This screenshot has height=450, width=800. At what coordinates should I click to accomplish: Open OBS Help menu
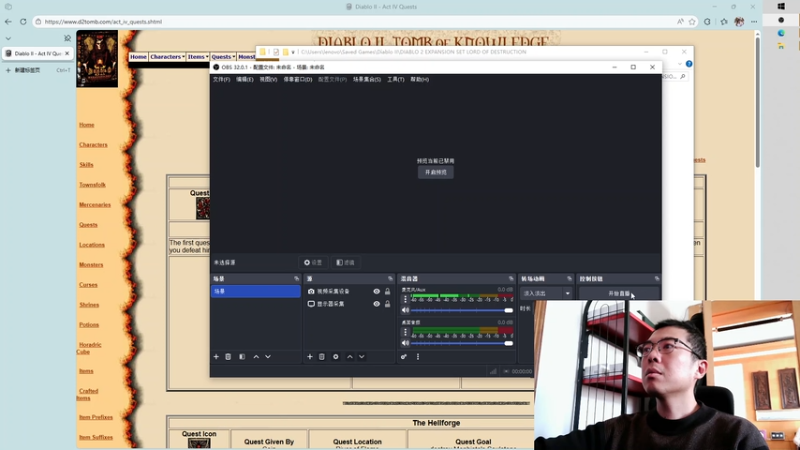coord(419,80)
